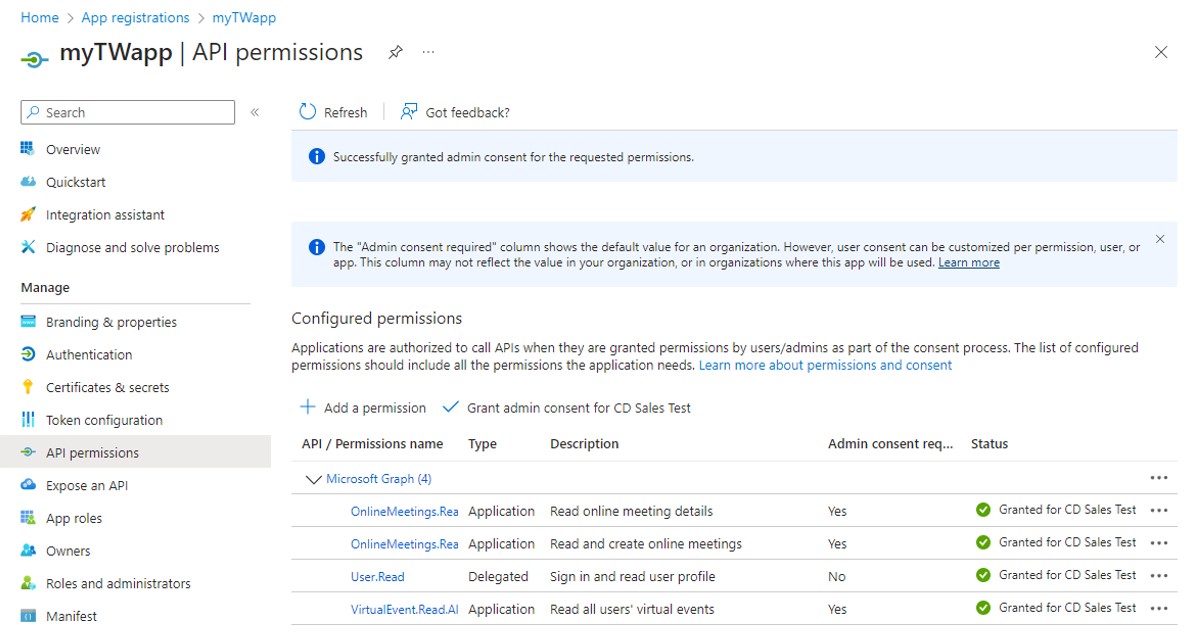Open the User.Read permission

(x=377, y=576)
